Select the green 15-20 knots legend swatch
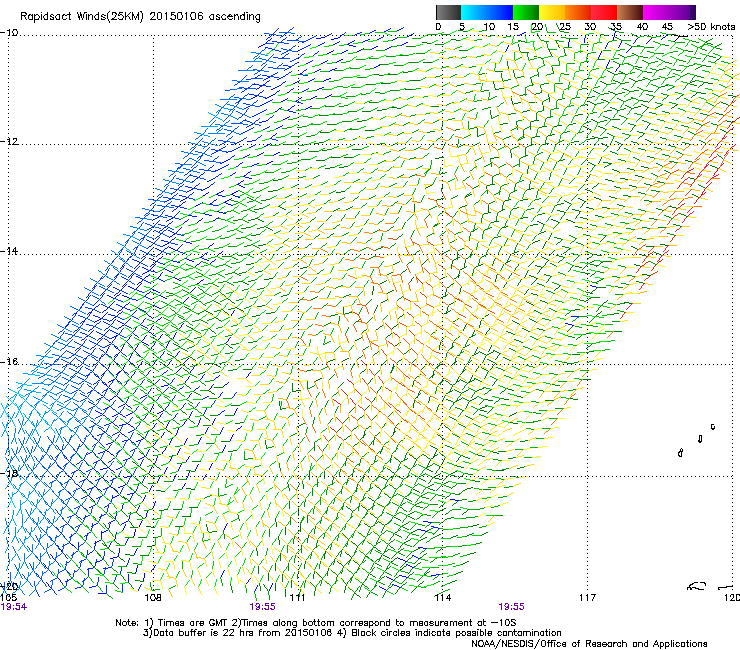This screenshot has height=650, width=740. [526, 12]
